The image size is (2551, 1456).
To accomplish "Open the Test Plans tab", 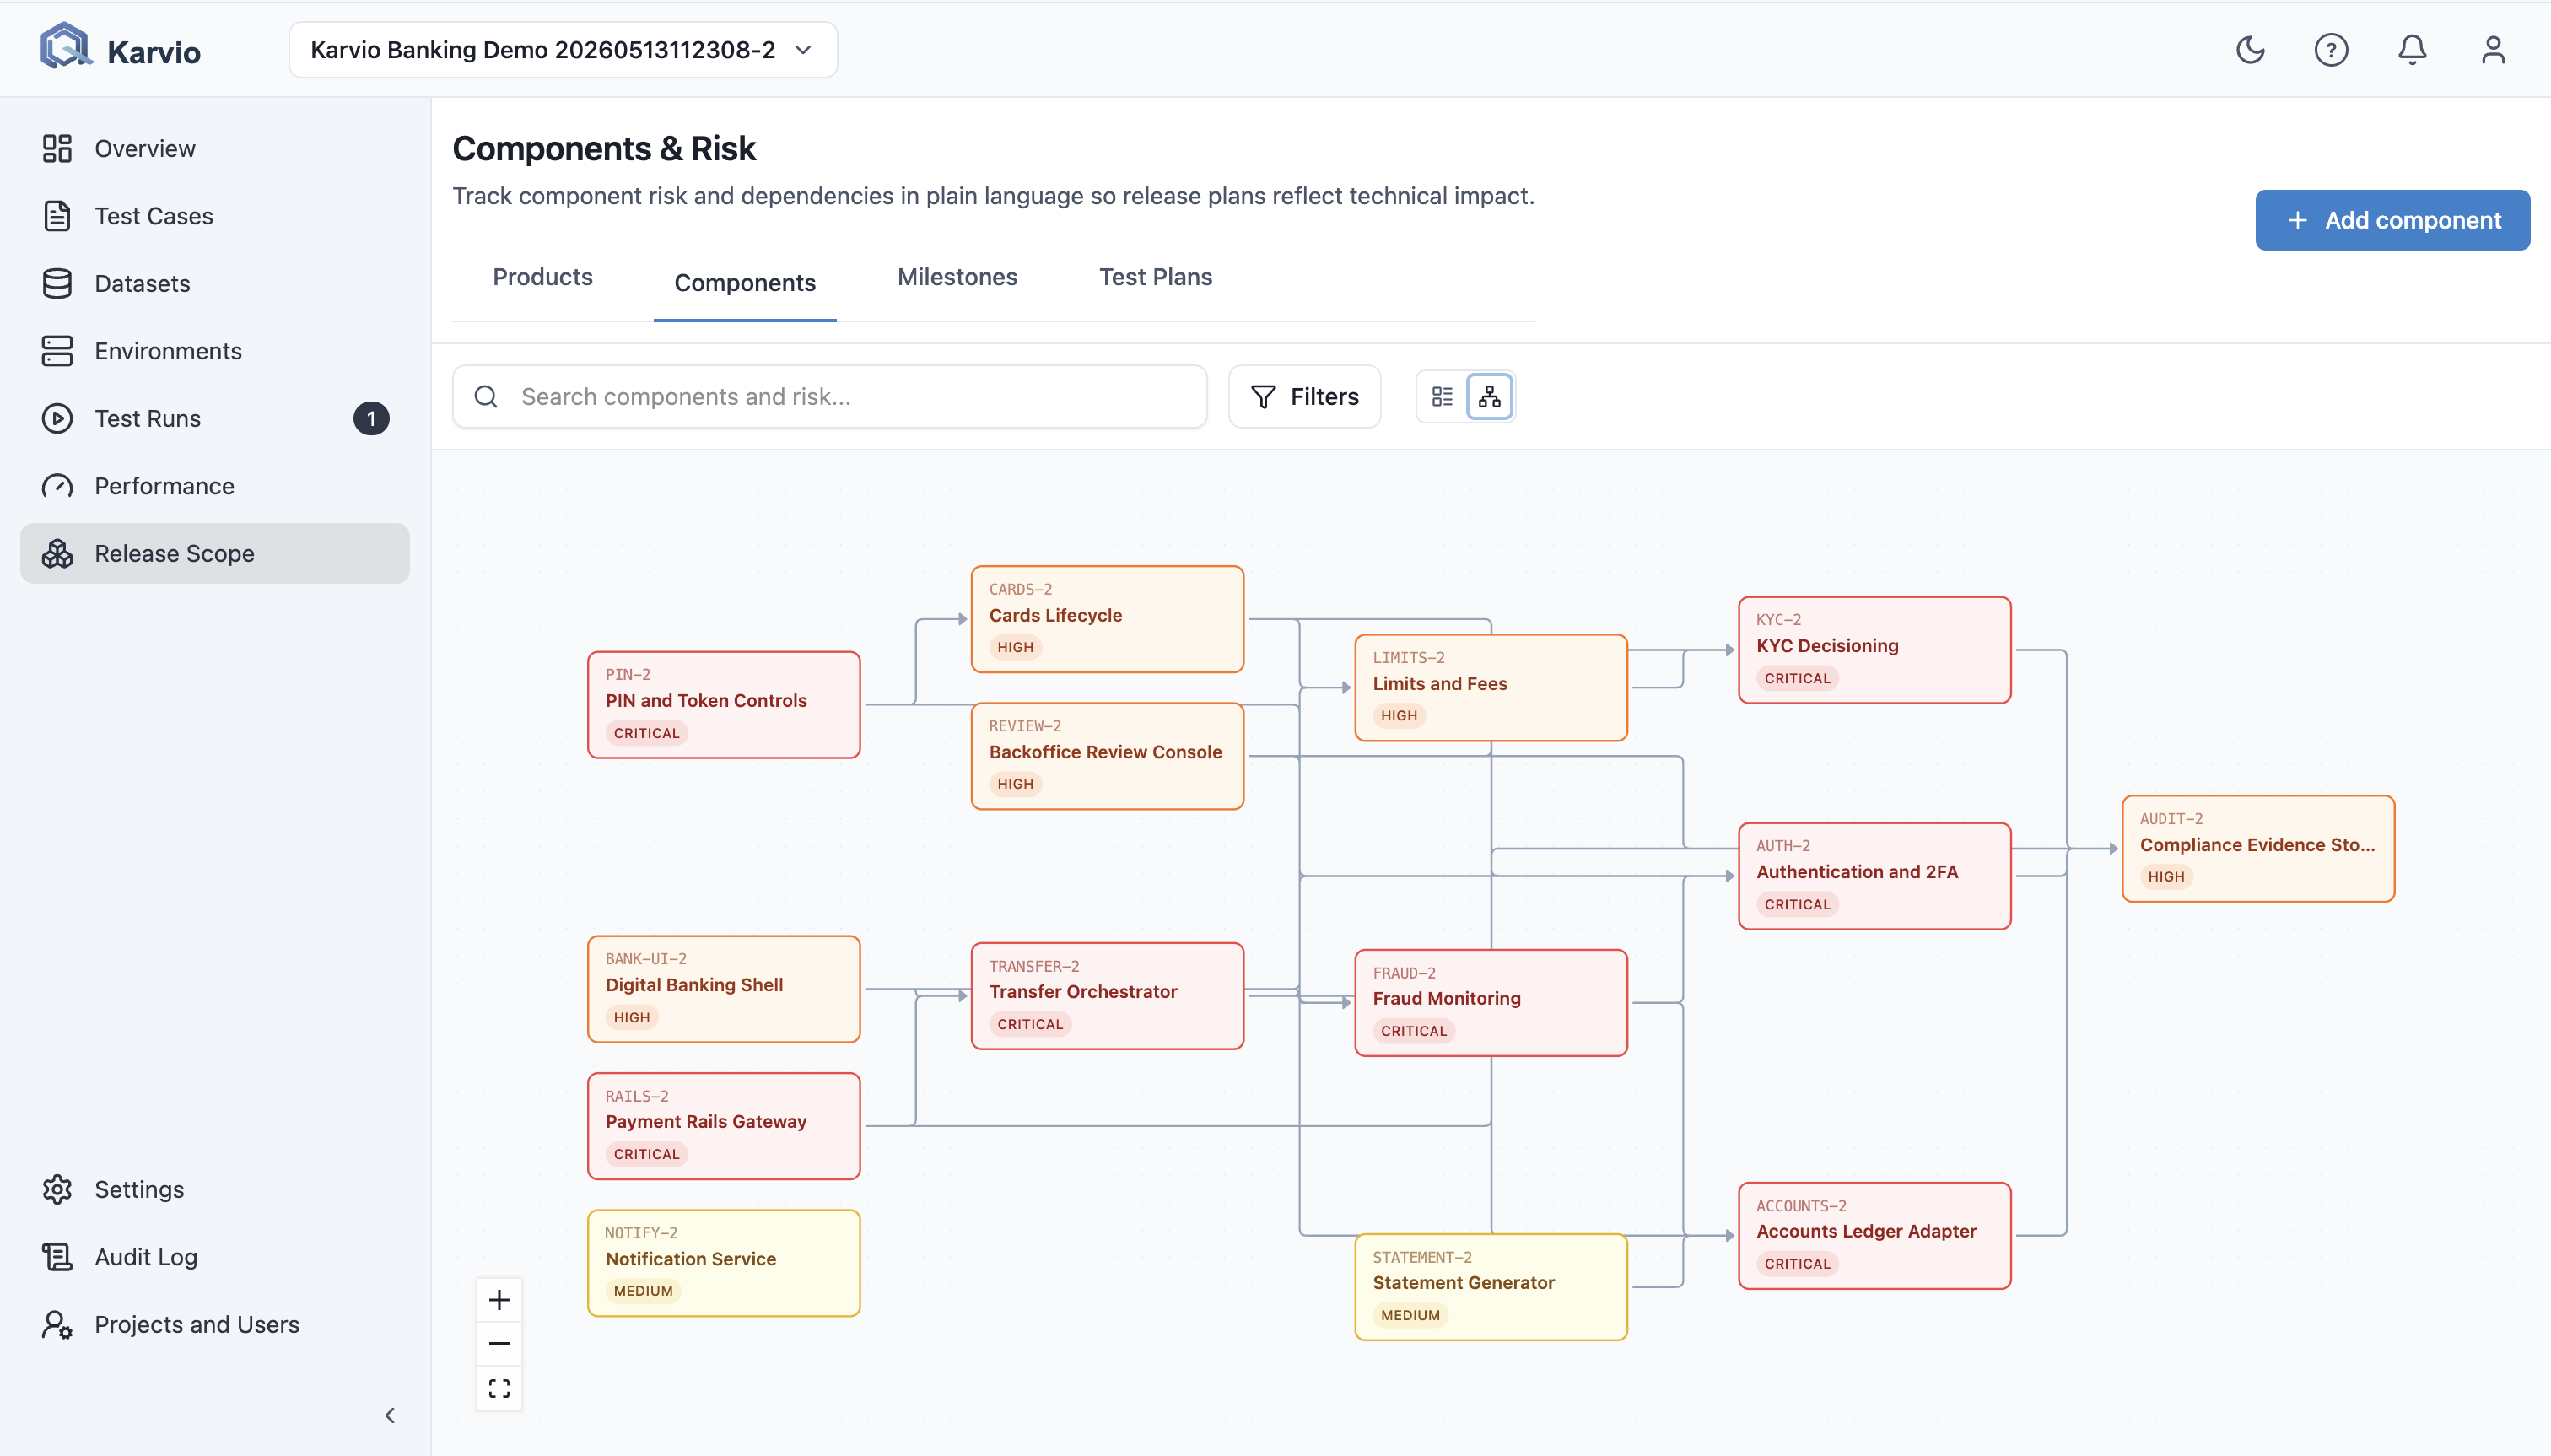I will click(x=1155, y=277).
